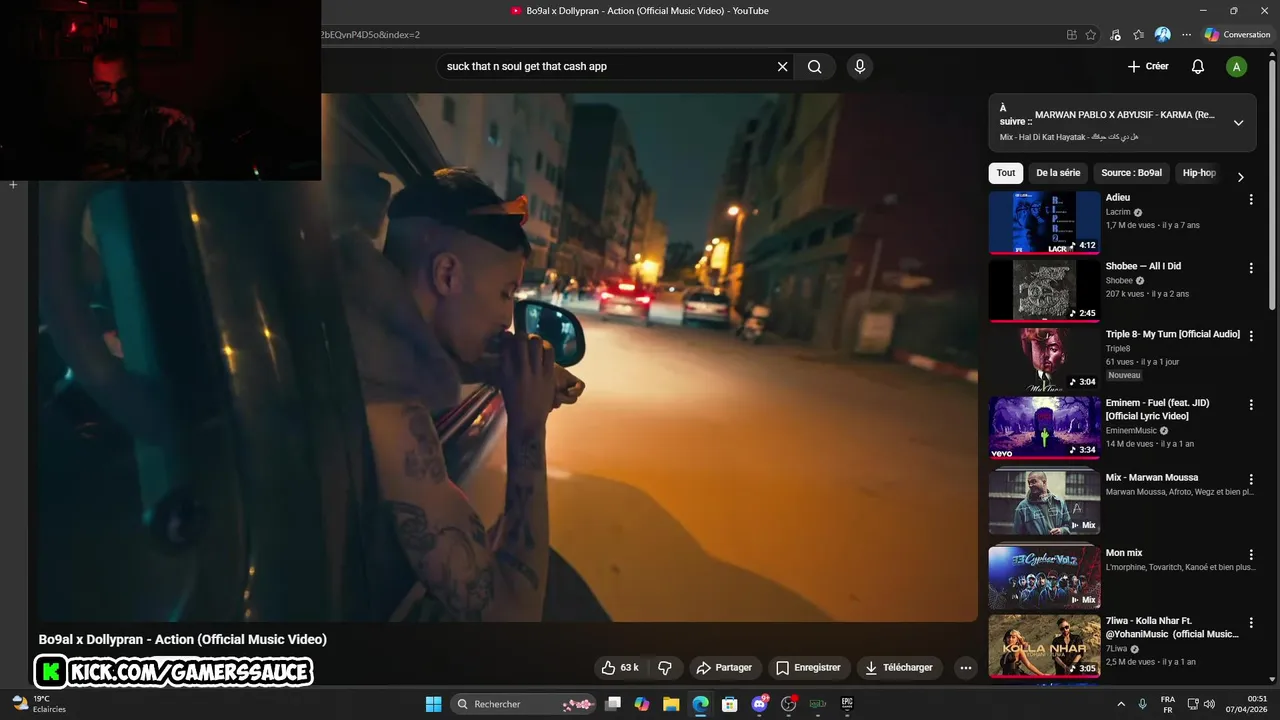Screen dimensions: 1280x720
Task: Start voice search with microphone icon
Action: tap(859, 67)
